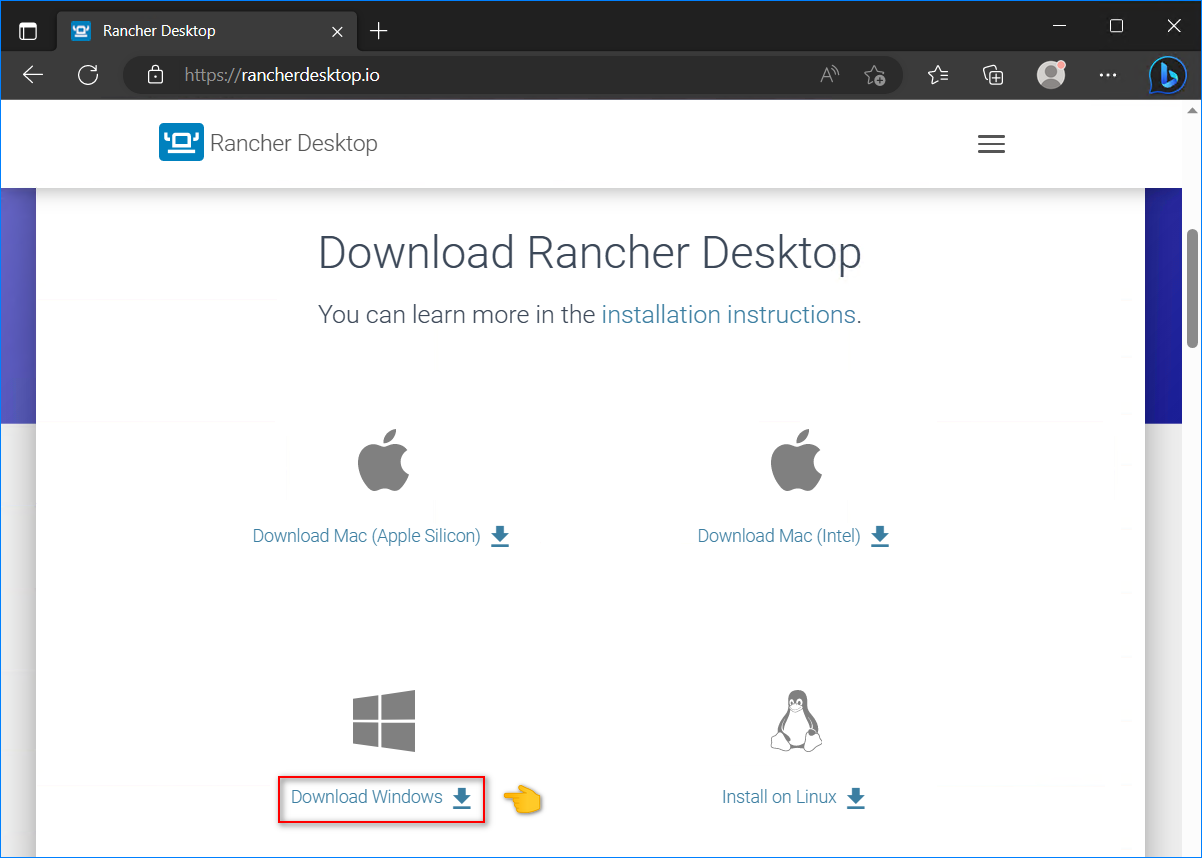Click download arrow next to Install on Linux
Screen dimensions: 1202x858
(855, 797)
